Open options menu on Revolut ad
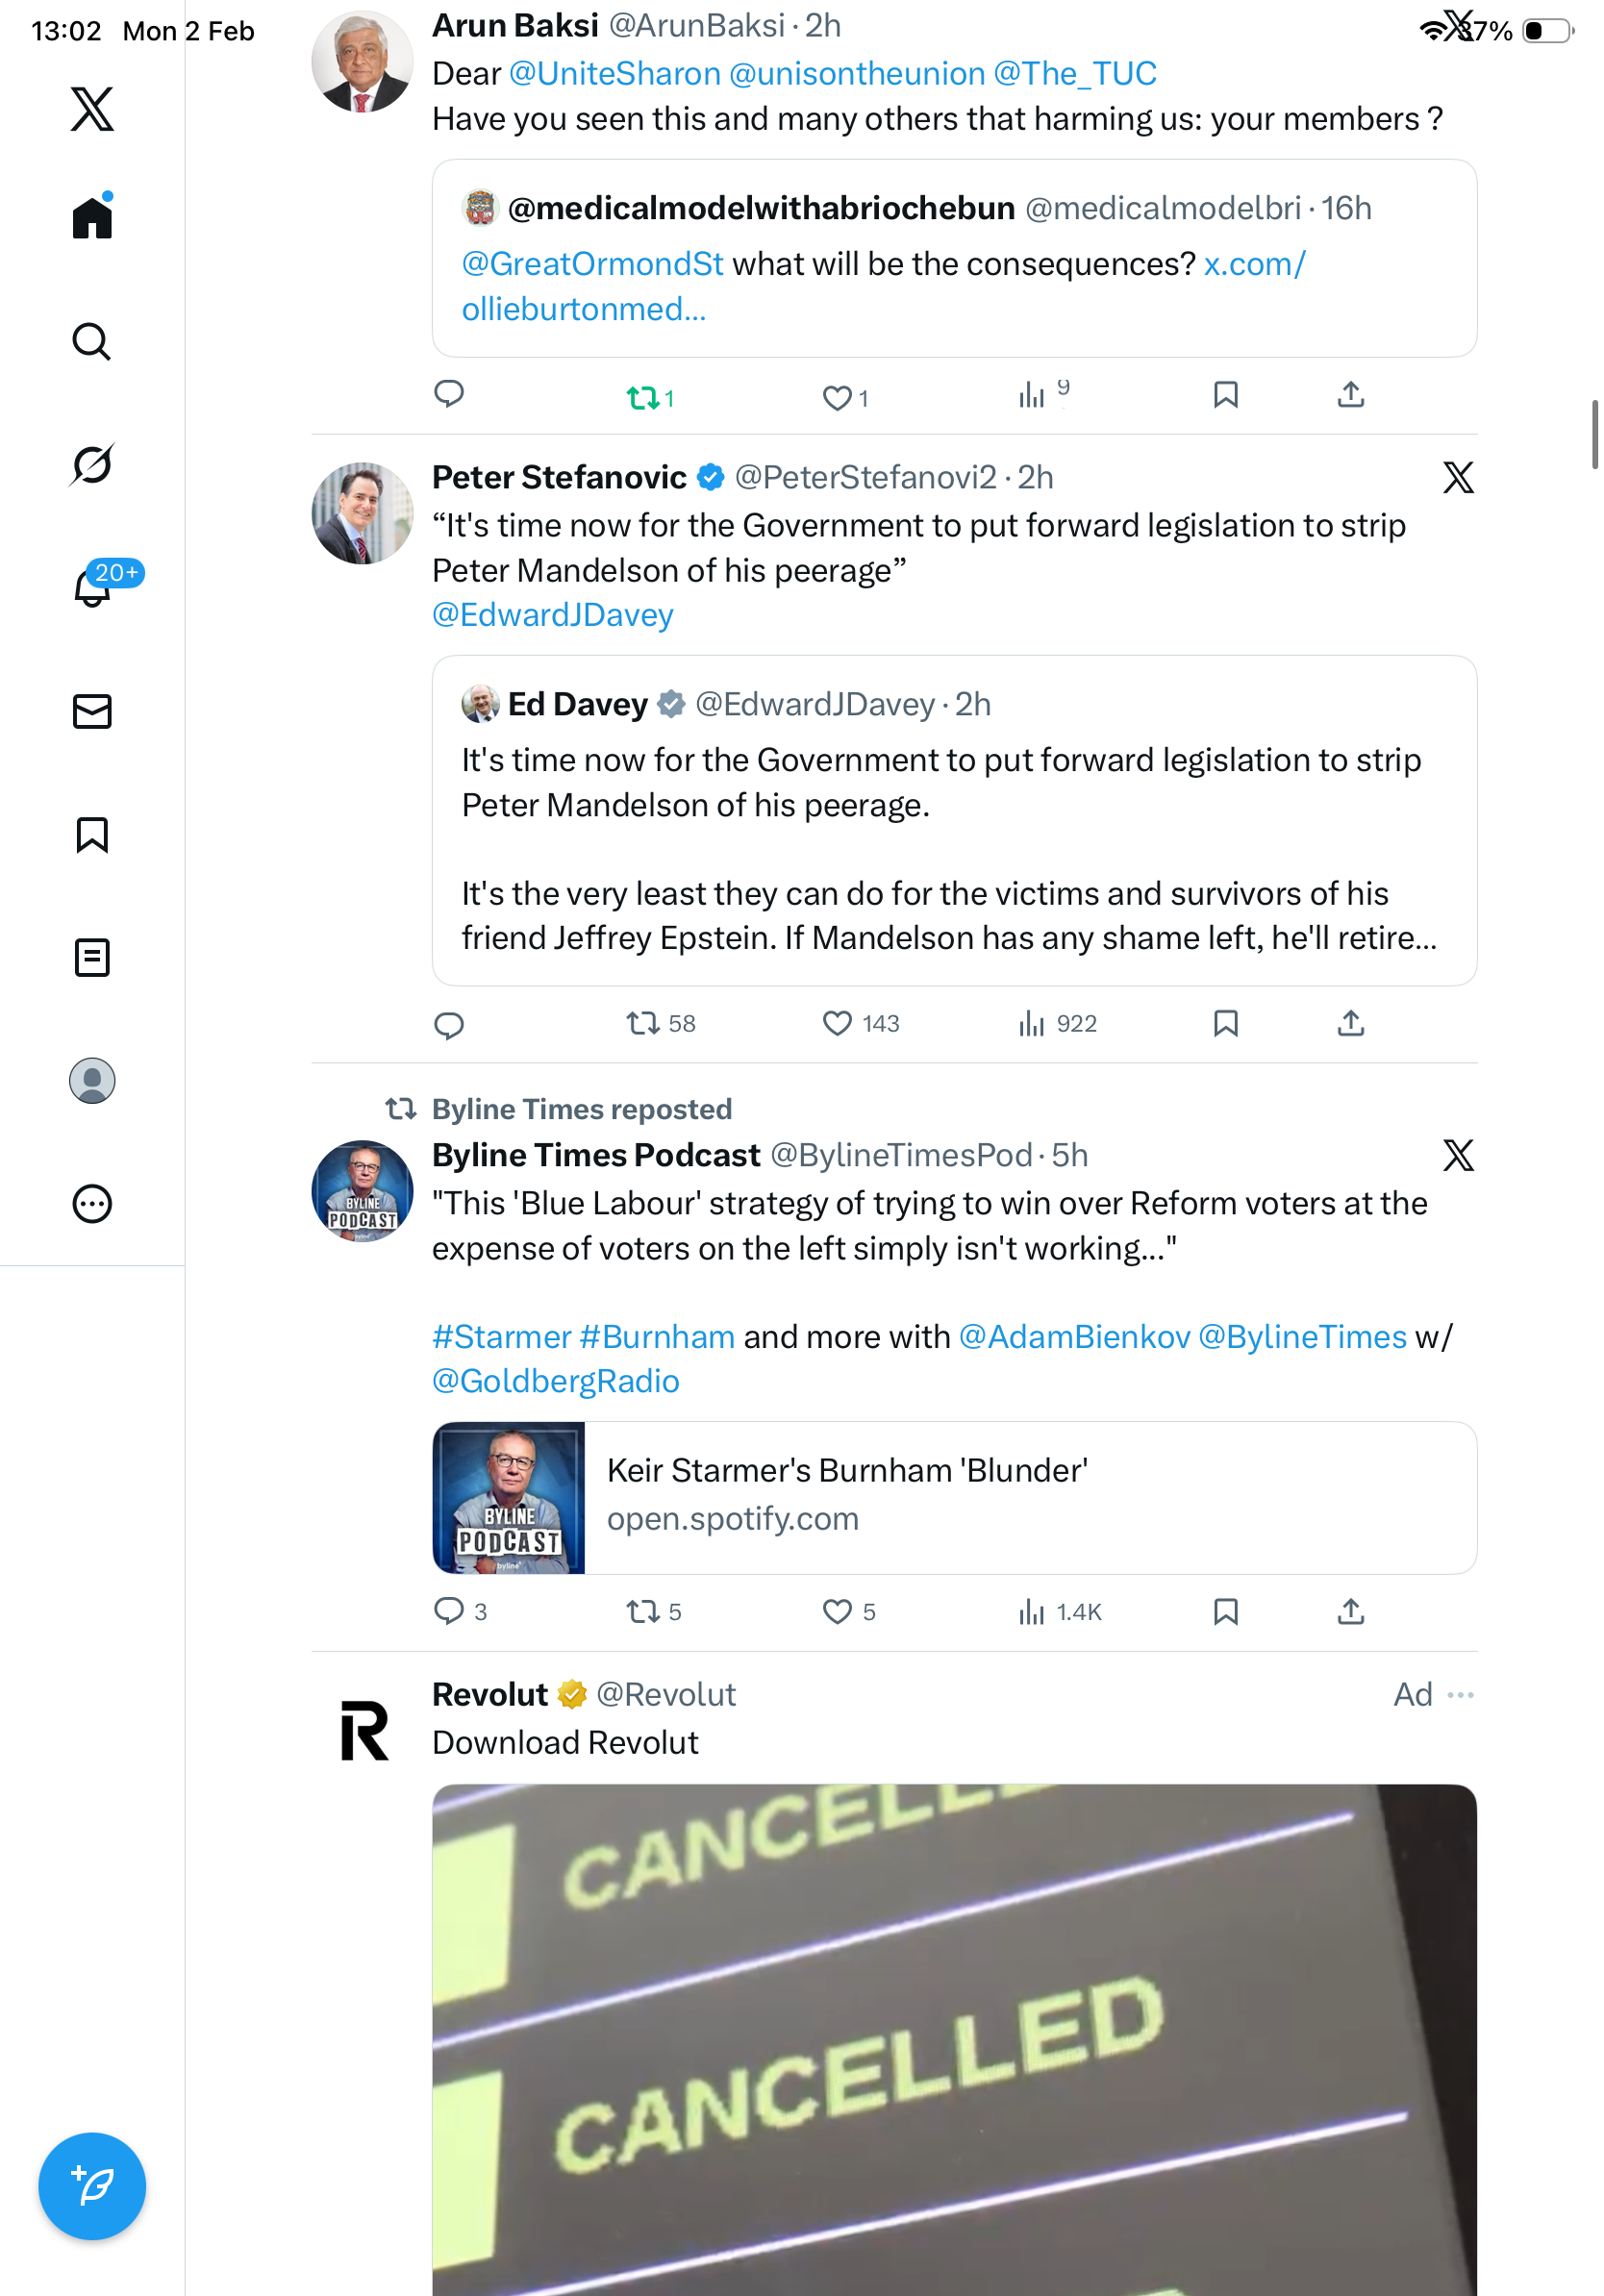 1460,1694
